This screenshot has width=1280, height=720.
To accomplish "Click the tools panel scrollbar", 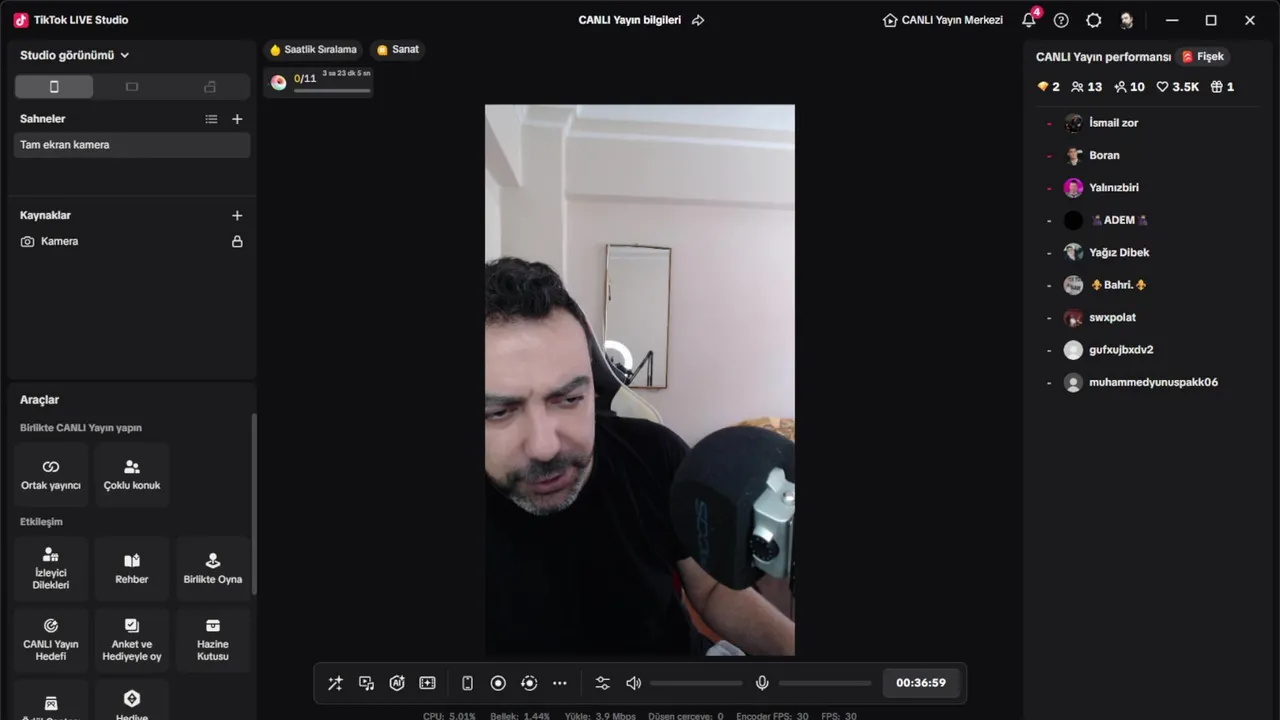I will click(254, 505).
